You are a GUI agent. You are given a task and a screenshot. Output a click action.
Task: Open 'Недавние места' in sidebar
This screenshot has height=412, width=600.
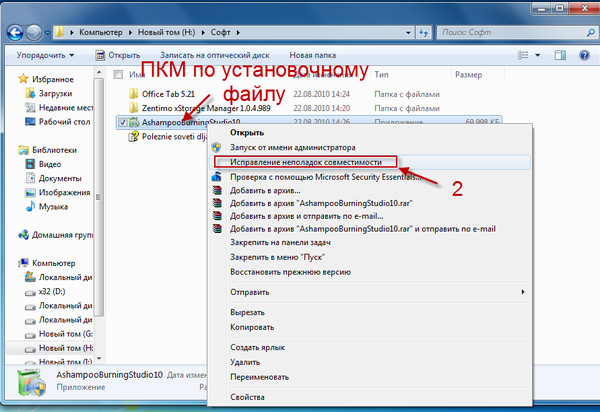[65, 107]
